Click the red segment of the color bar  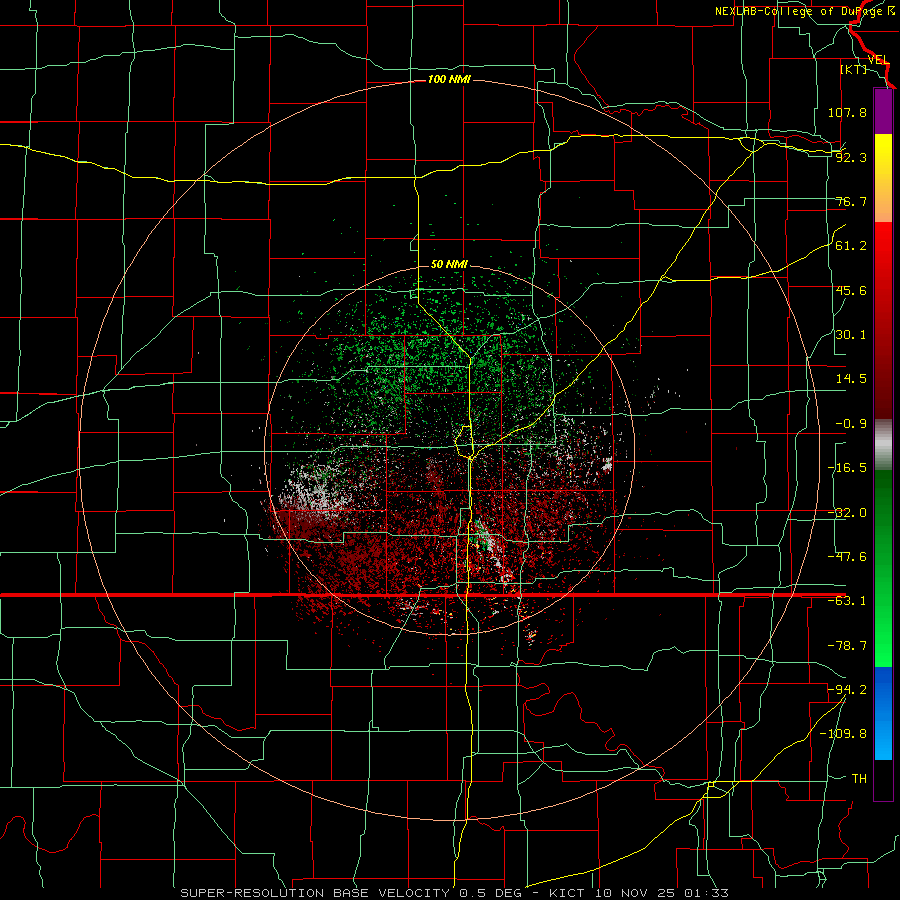pos(883,320)
